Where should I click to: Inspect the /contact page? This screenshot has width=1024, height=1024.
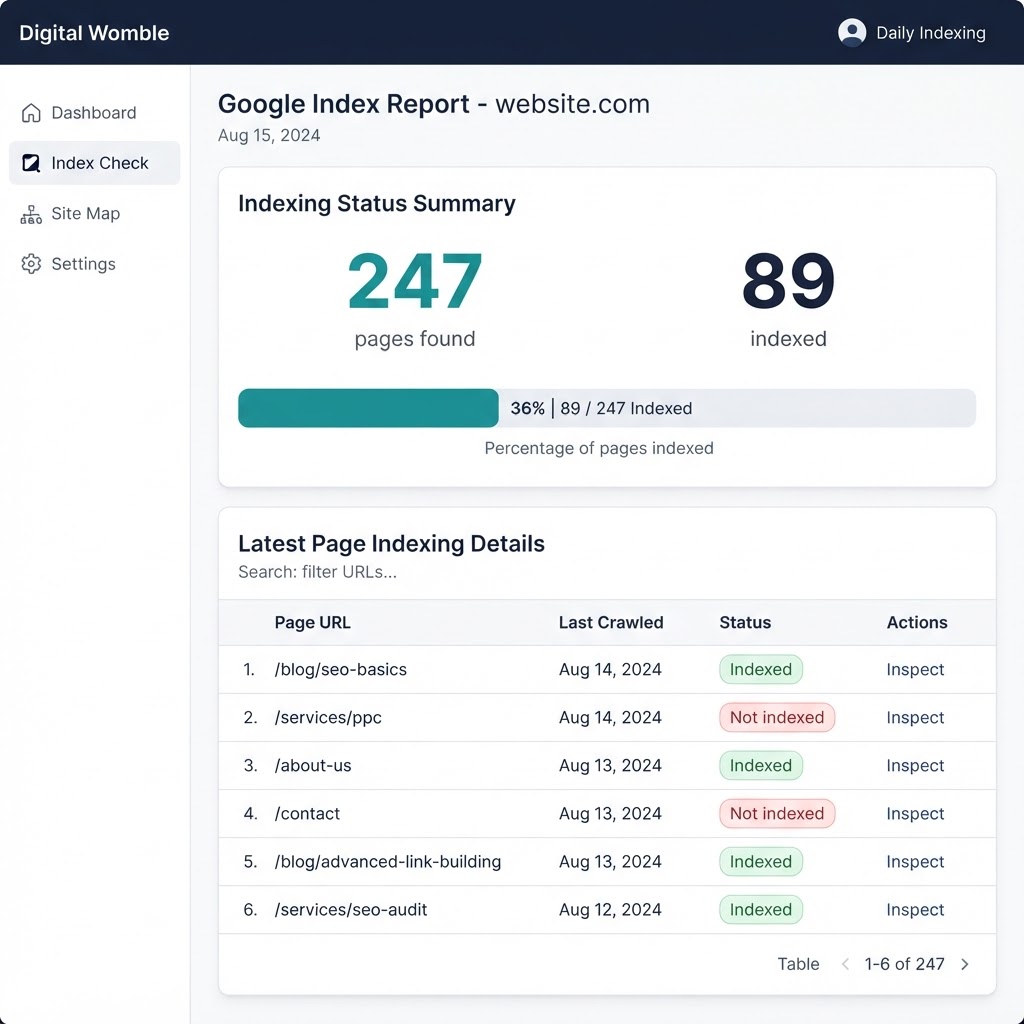pyautogui.click(x=915, y=814)
